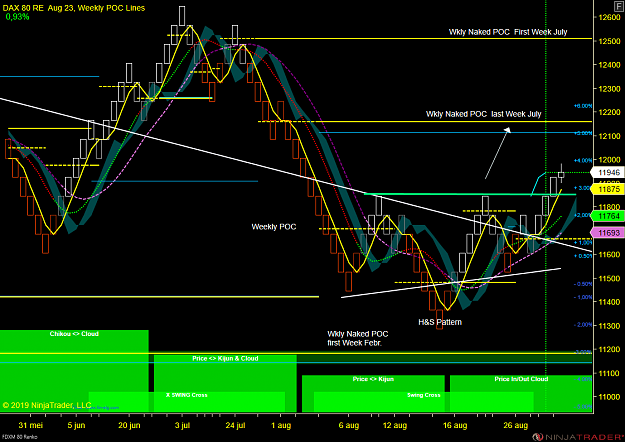The image size is (625, 442).
Task: Select the 'Wkly Naked POC last Week July' label
Action: 483,114
